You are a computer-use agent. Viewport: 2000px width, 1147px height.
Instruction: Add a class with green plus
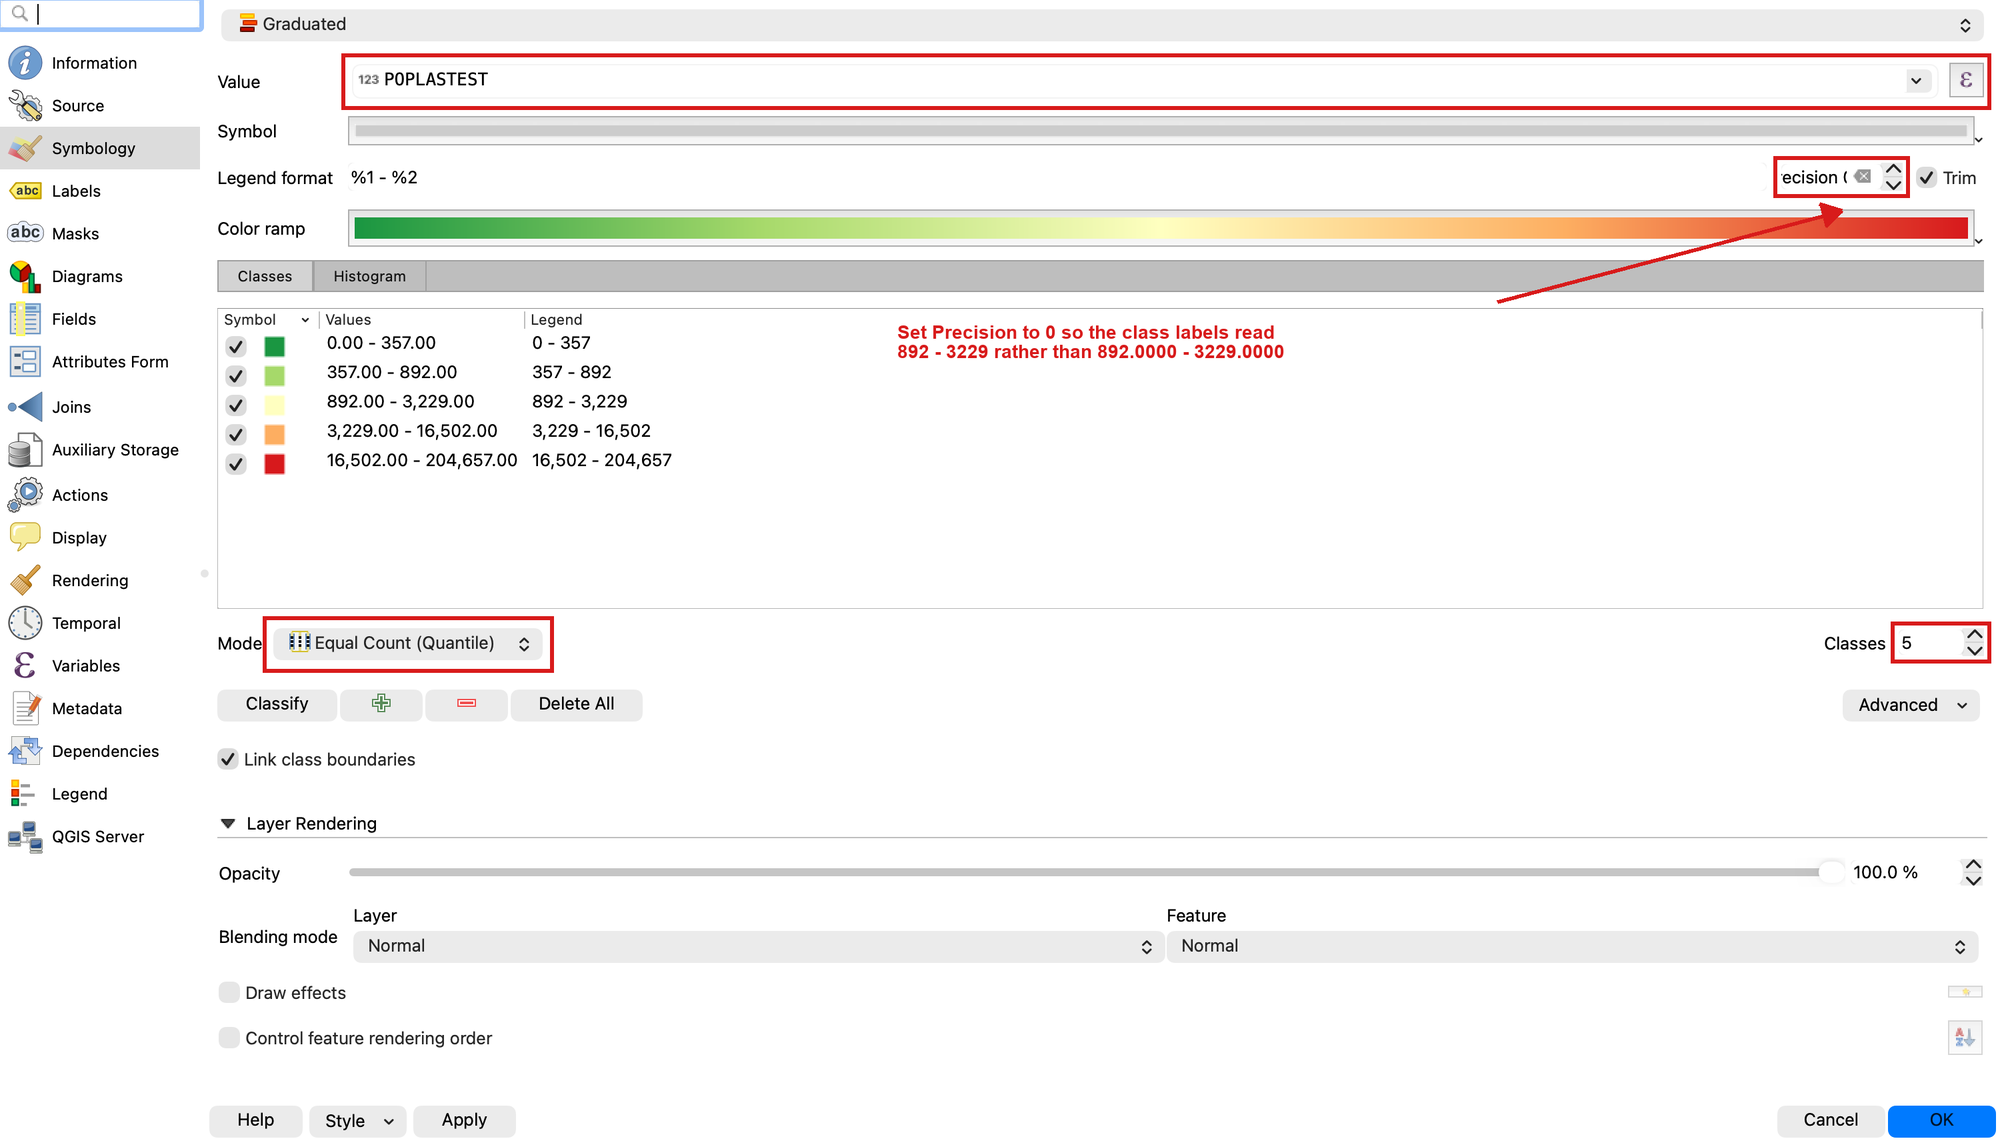pyautogui.click(x=381, y=704)
